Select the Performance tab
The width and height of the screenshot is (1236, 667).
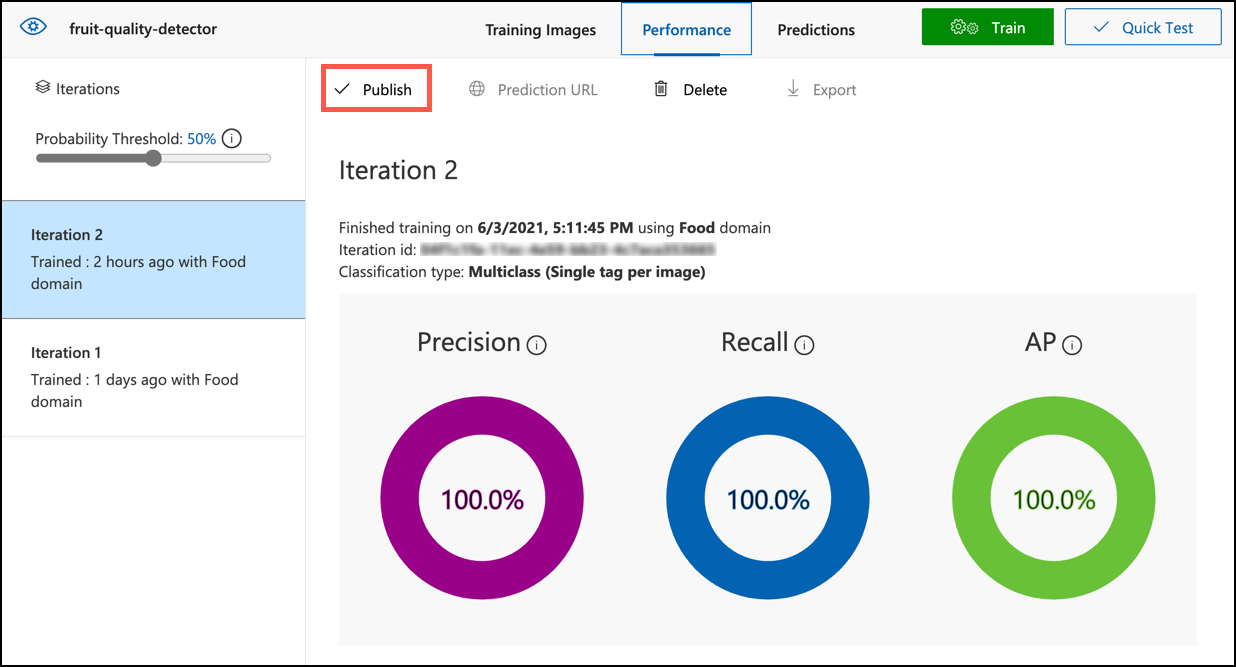point(686,30)
